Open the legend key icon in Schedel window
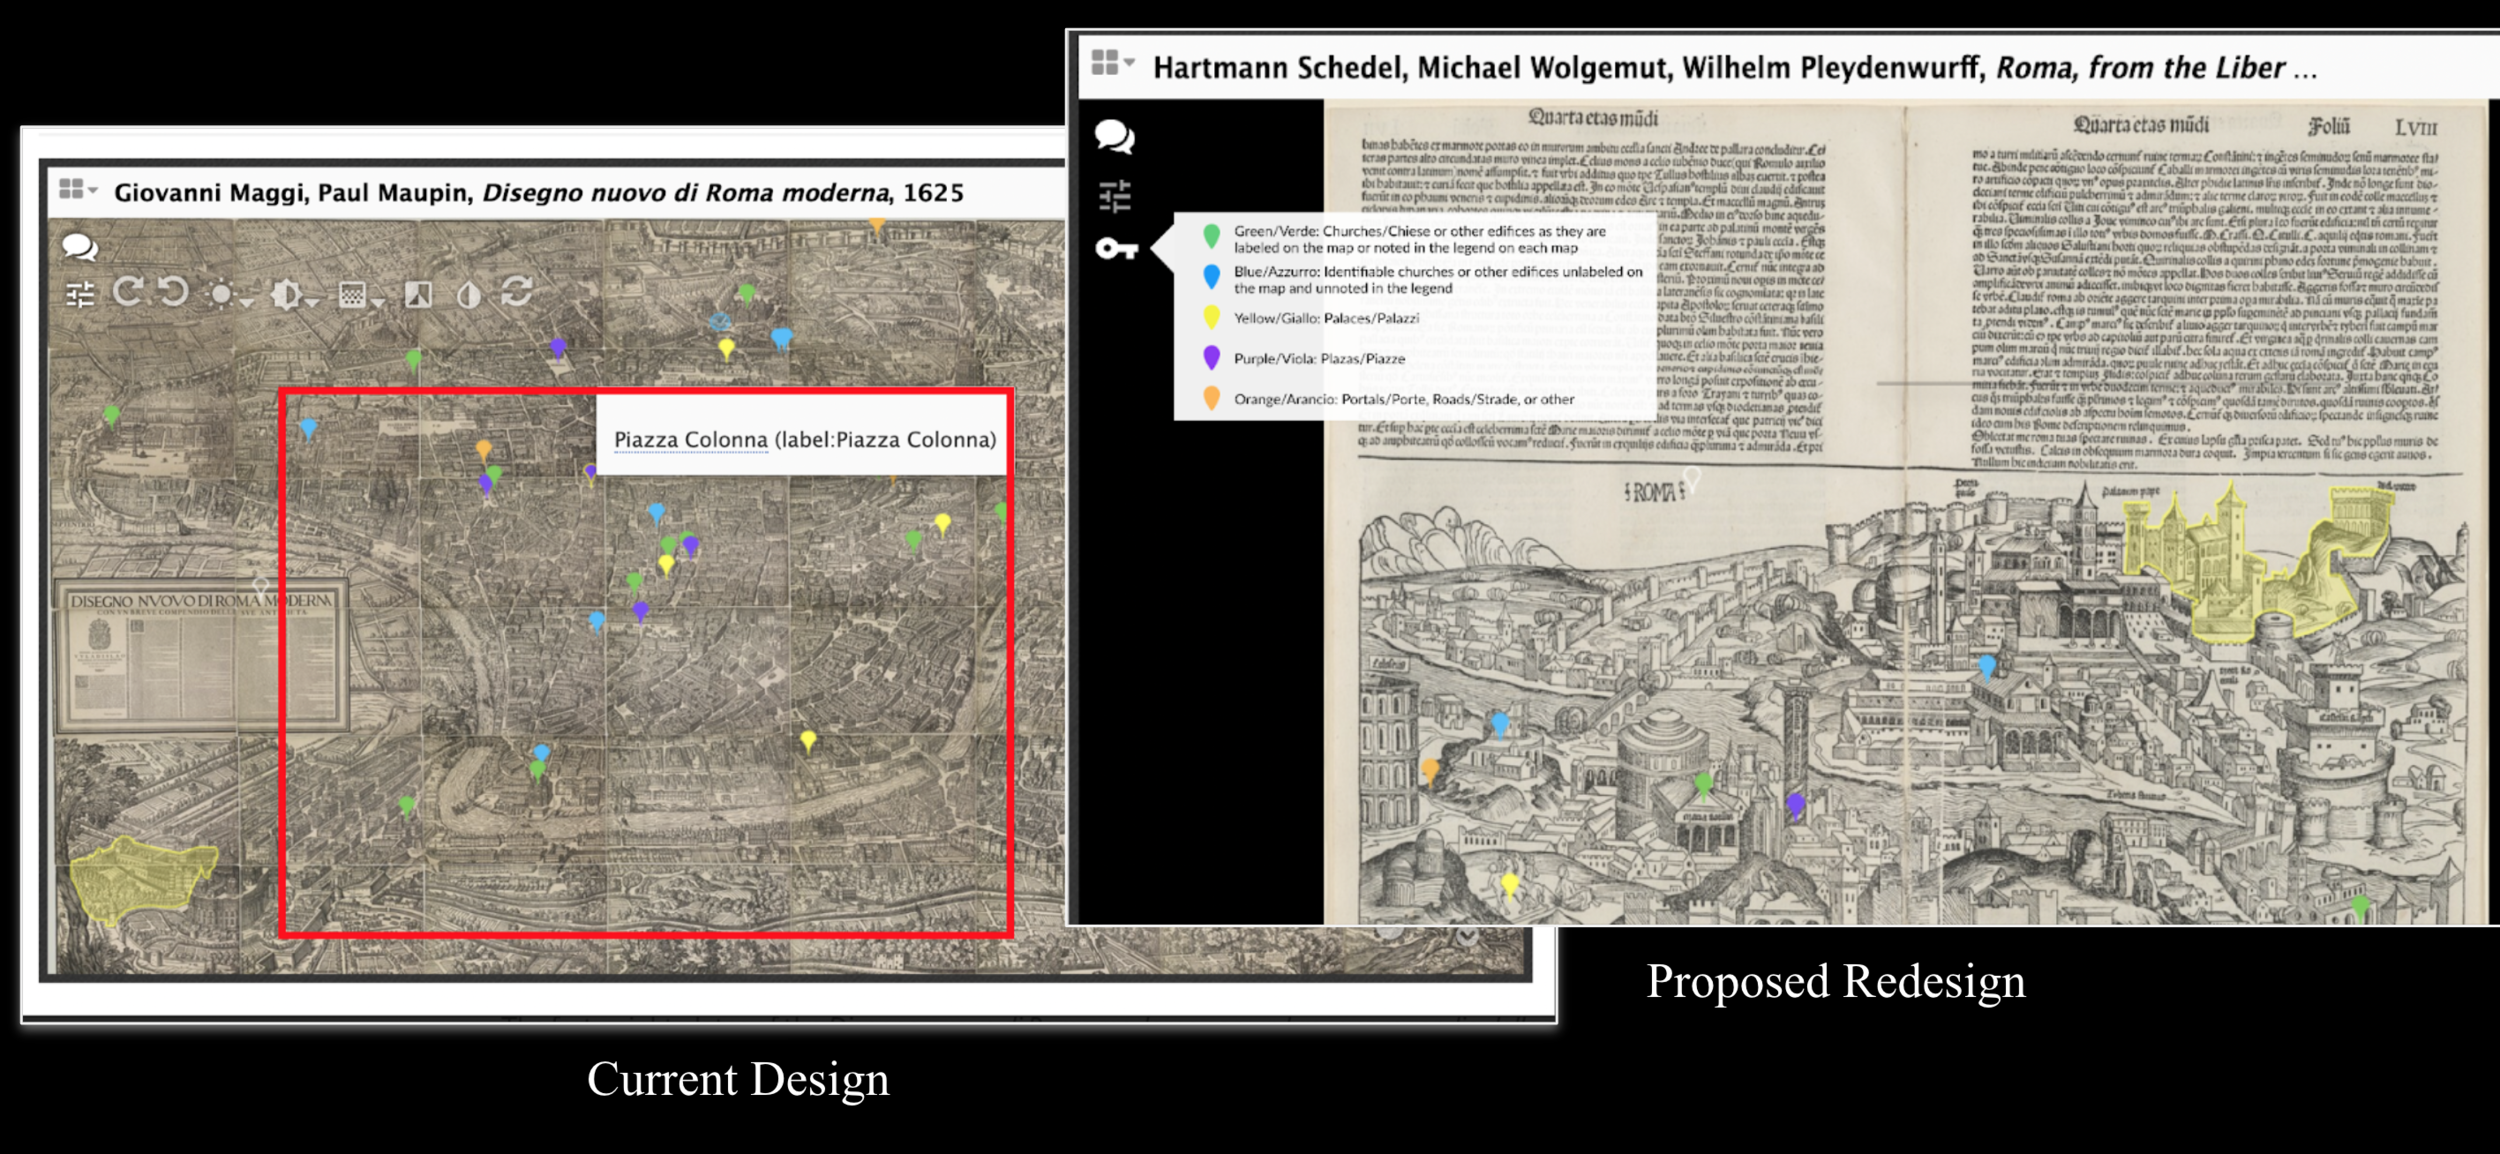Screen dimensions: 2500x1154 coord(1115,248)
